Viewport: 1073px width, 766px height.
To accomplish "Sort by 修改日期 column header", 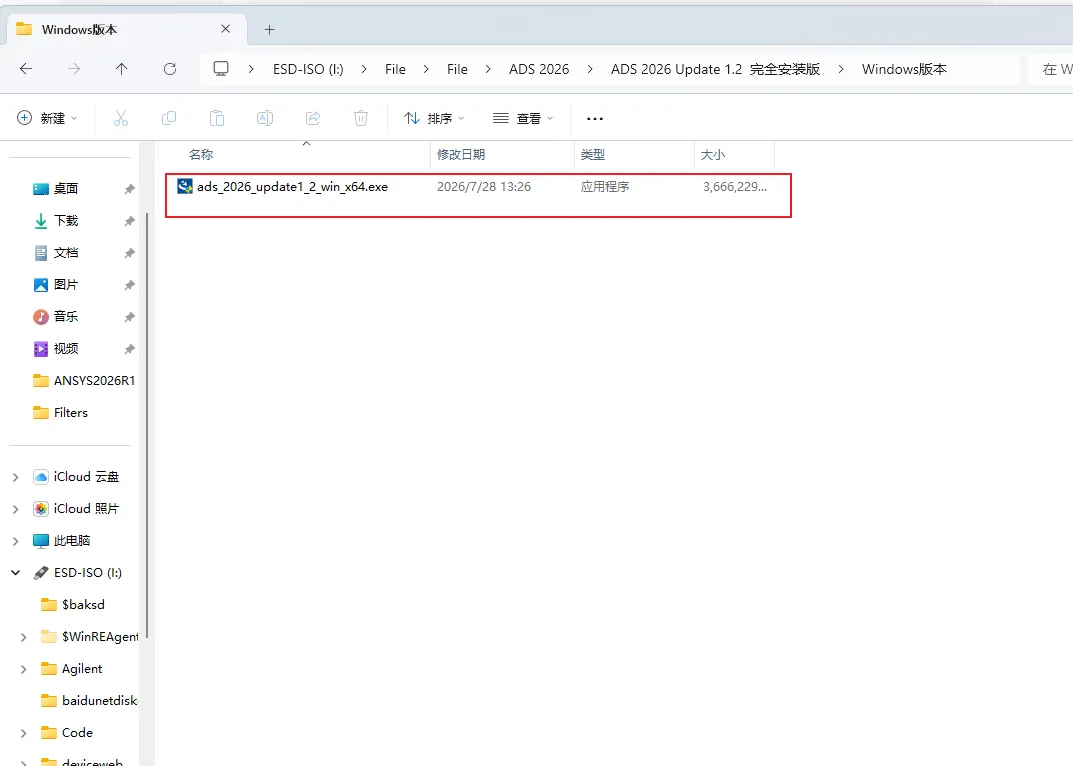I will [461, 155].
